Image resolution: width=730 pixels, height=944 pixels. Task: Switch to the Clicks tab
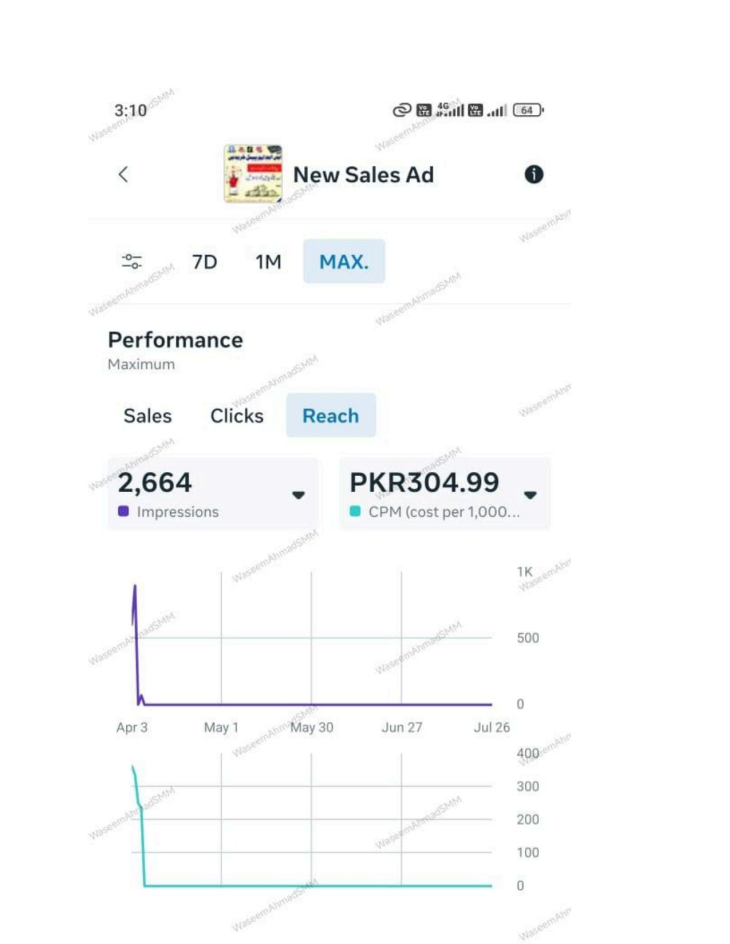(x=237, y=416)
